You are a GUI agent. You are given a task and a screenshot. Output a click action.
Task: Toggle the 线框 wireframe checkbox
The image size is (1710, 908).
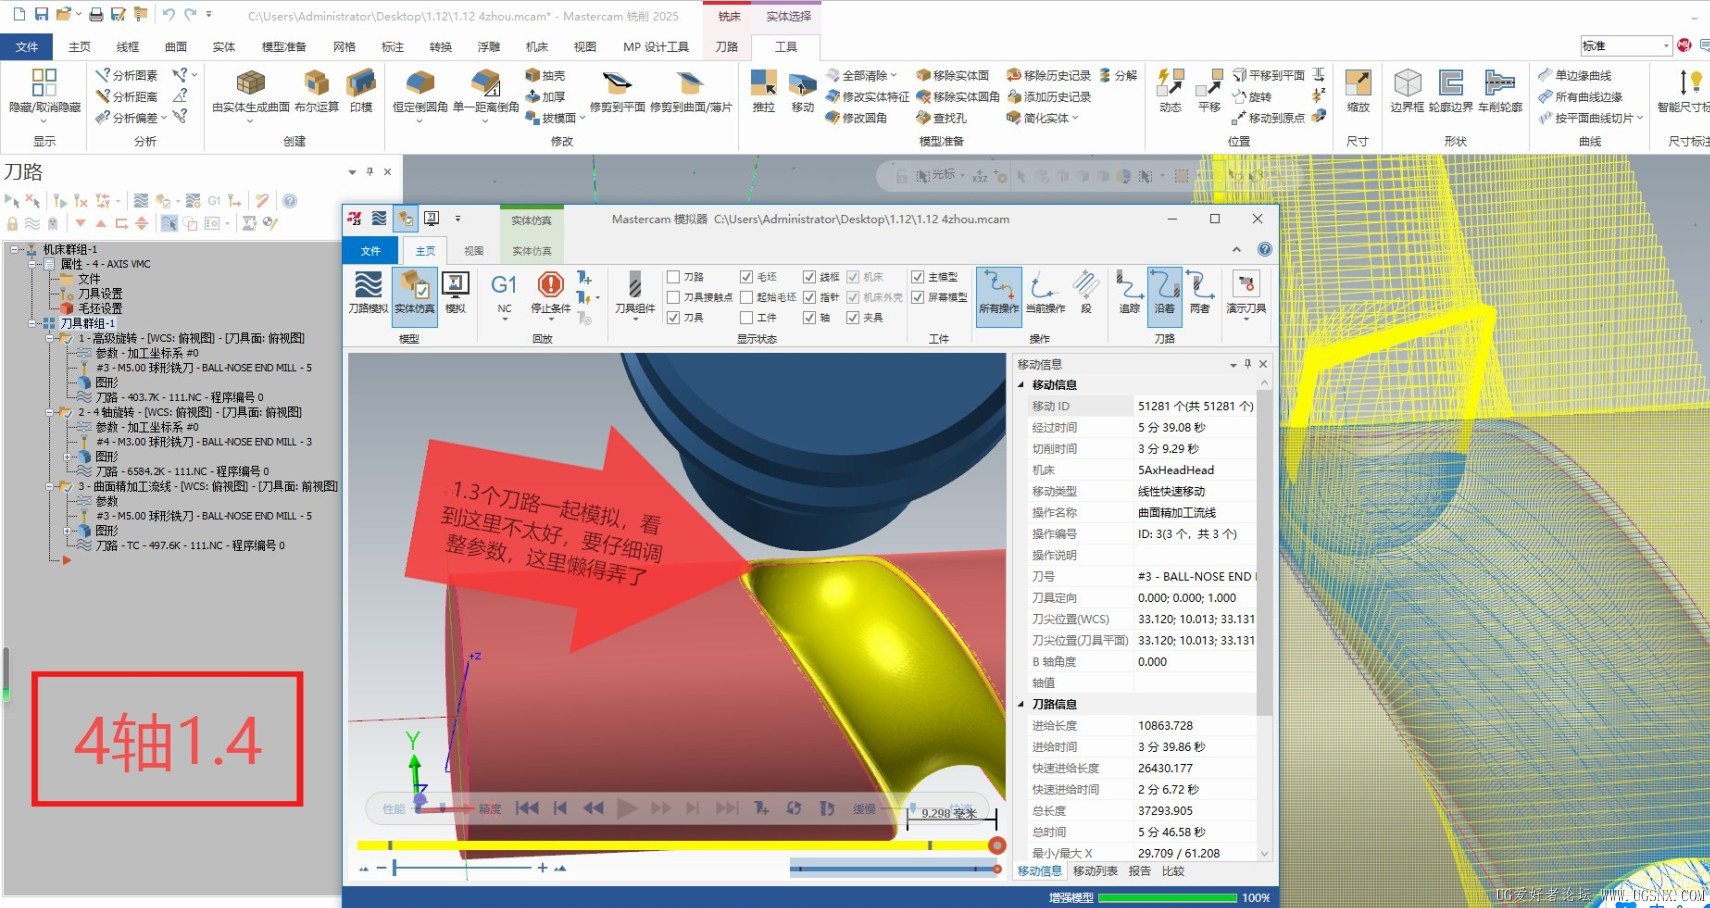809,277
